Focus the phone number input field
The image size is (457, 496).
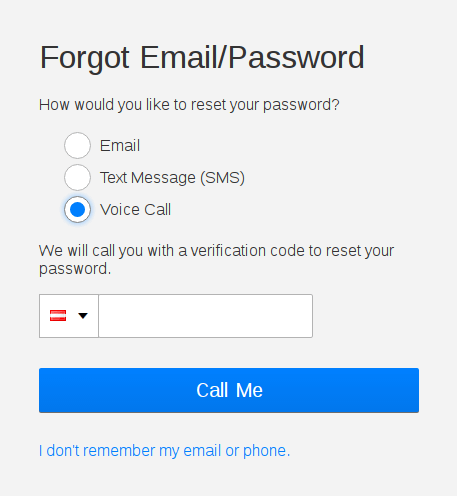pos(206,316)
